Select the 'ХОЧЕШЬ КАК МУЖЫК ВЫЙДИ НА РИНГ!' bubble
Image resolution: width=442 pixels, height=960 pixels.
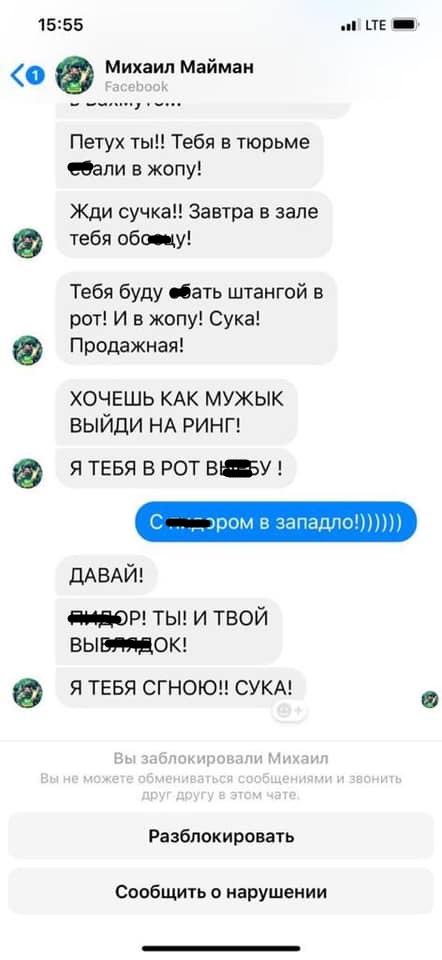[177, 412]
